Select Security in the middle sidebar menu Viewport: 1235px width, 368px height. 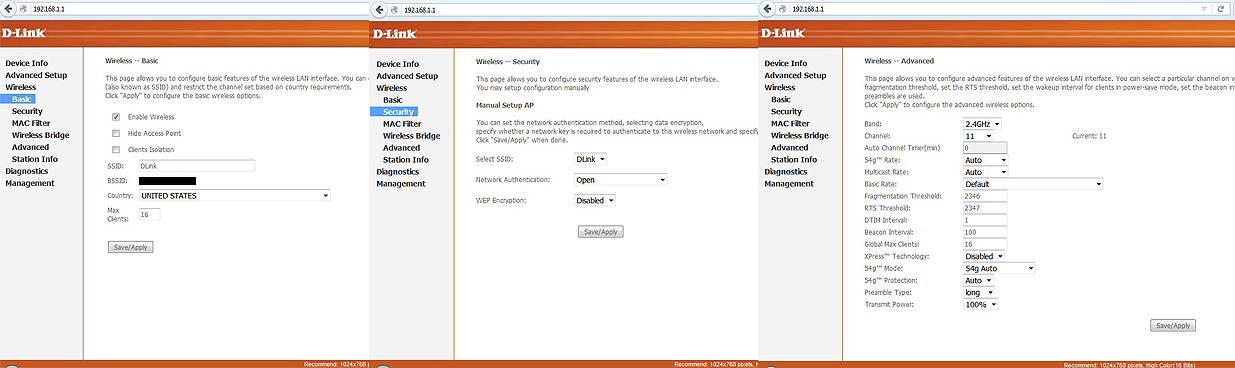coord(399,112)
